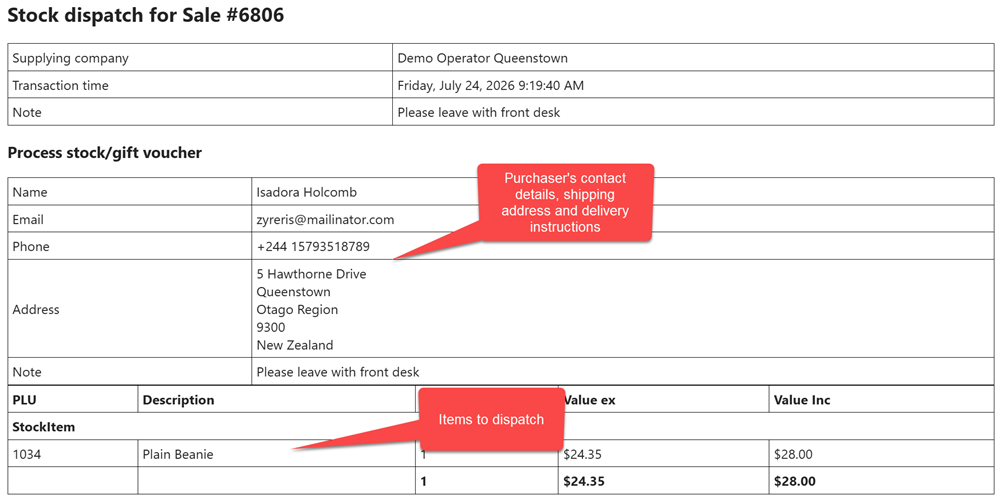
Task: Select the 5 Hawthorne Drive address line
Action: (x=311, y=274)
